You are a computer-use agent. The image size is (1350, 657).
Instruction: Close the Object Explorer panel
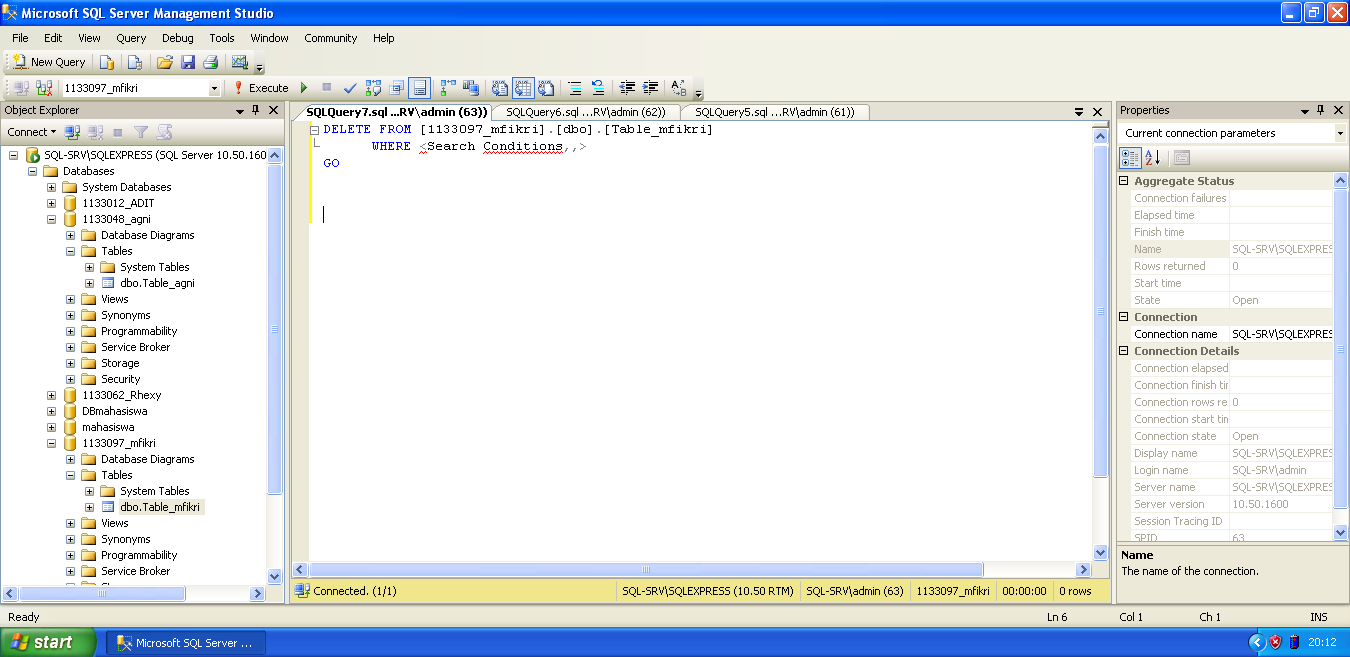click(x=274, y=110)
